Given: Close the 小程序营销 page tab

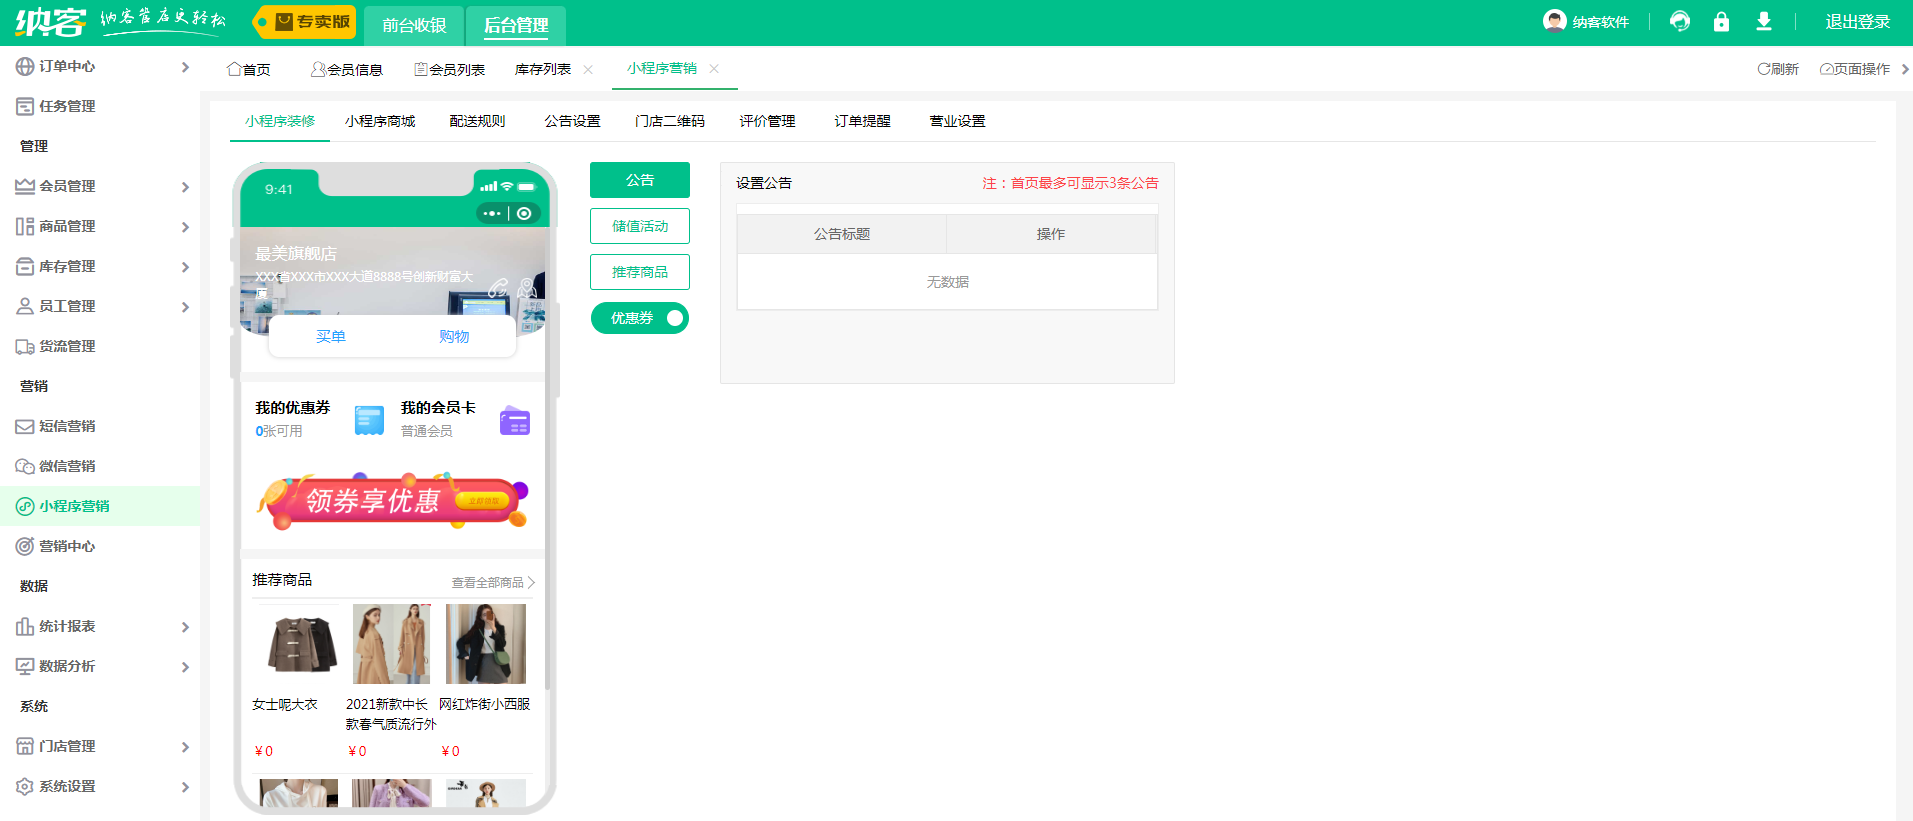Looking at the screenshot, I should [714, 68].
